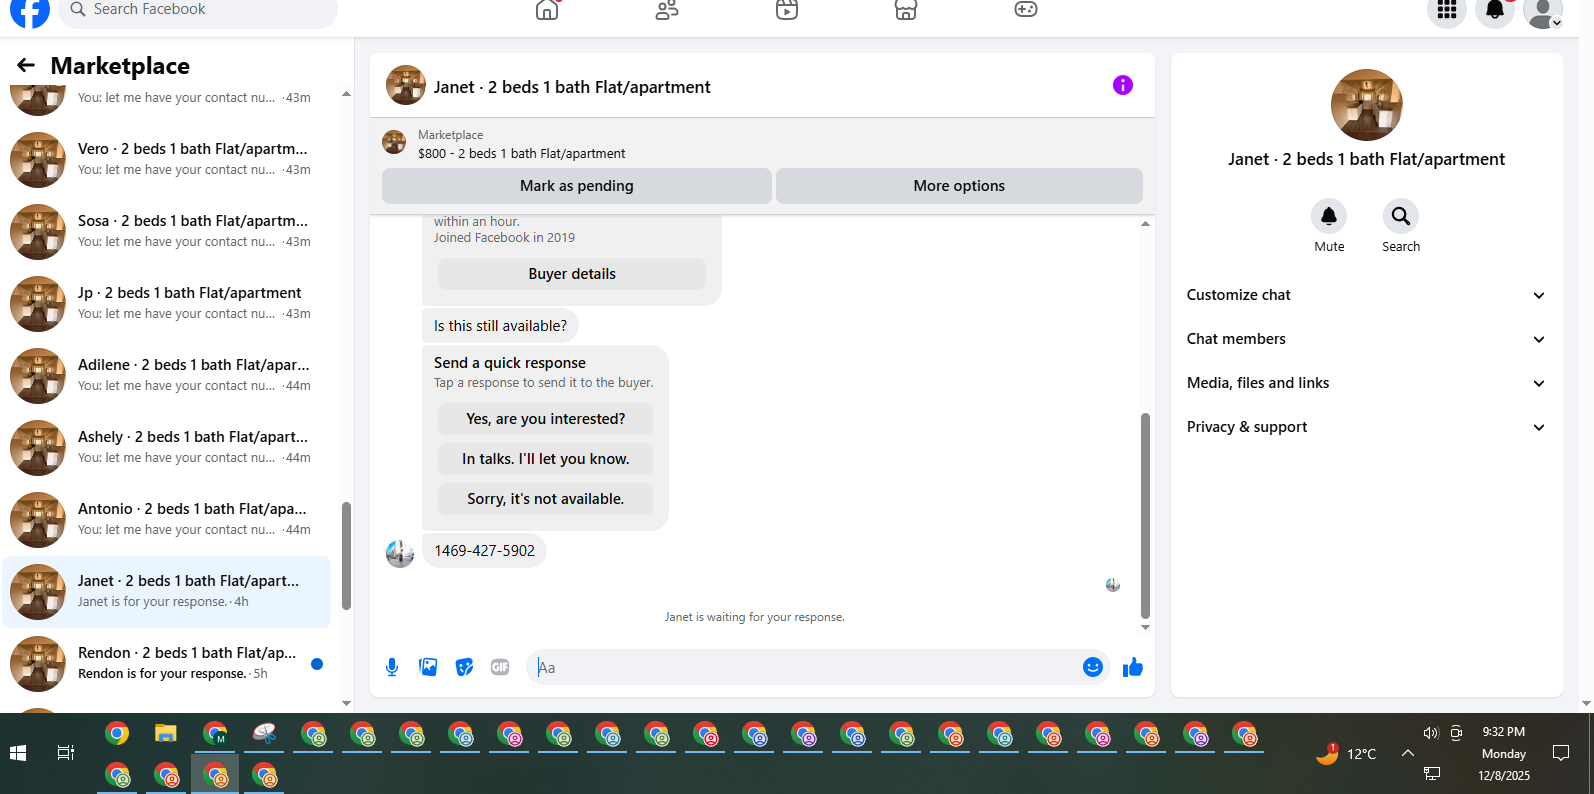
Task: Click the volume speaker icon in system tray
Action: 1431,733
